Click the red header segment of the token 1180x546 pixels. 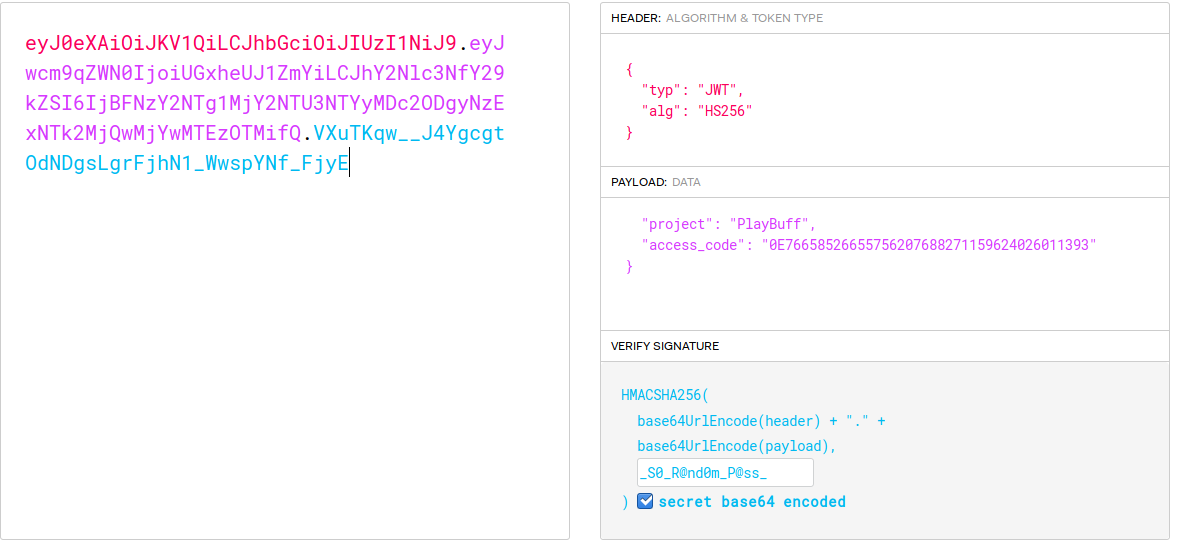click(x=240, y=43)
